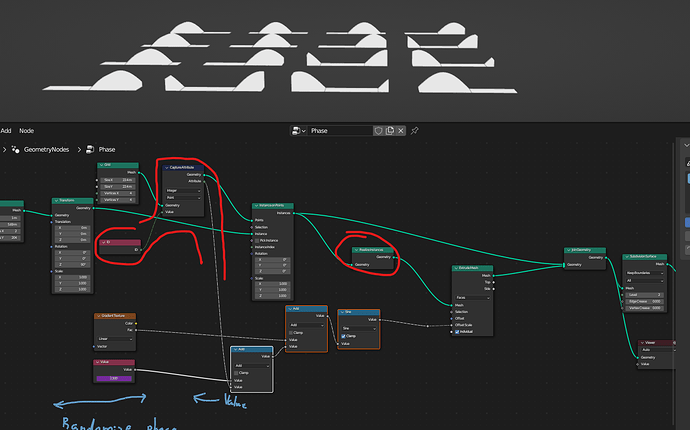Enable Clamp on orange-outlined Add node

click(290, 333)
